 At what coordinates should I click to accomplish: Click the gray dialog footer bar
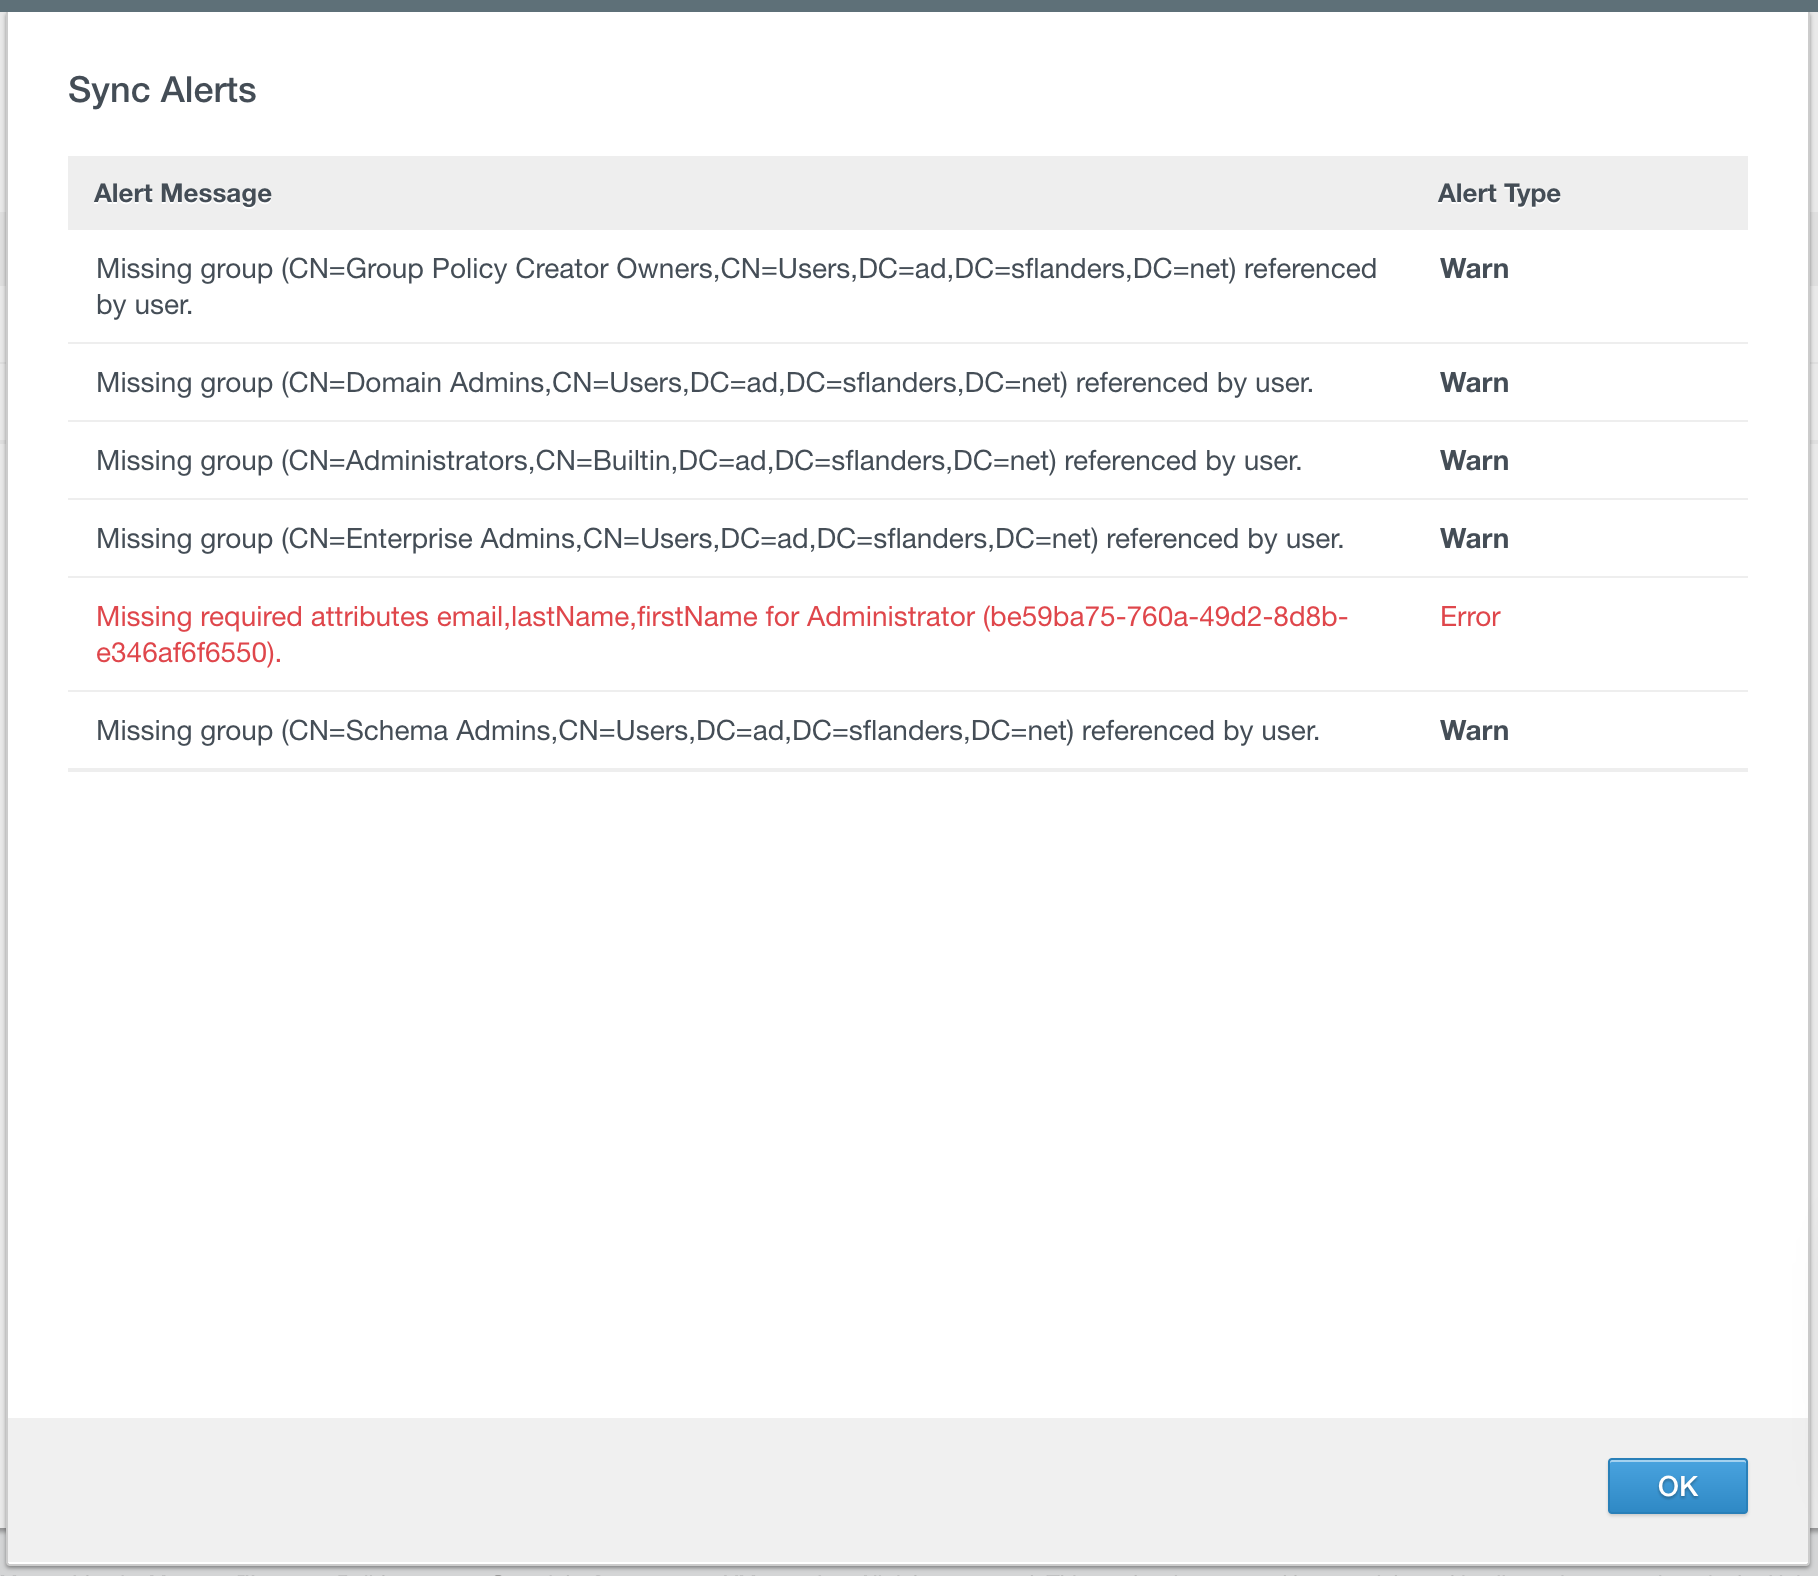point(800,1490)
